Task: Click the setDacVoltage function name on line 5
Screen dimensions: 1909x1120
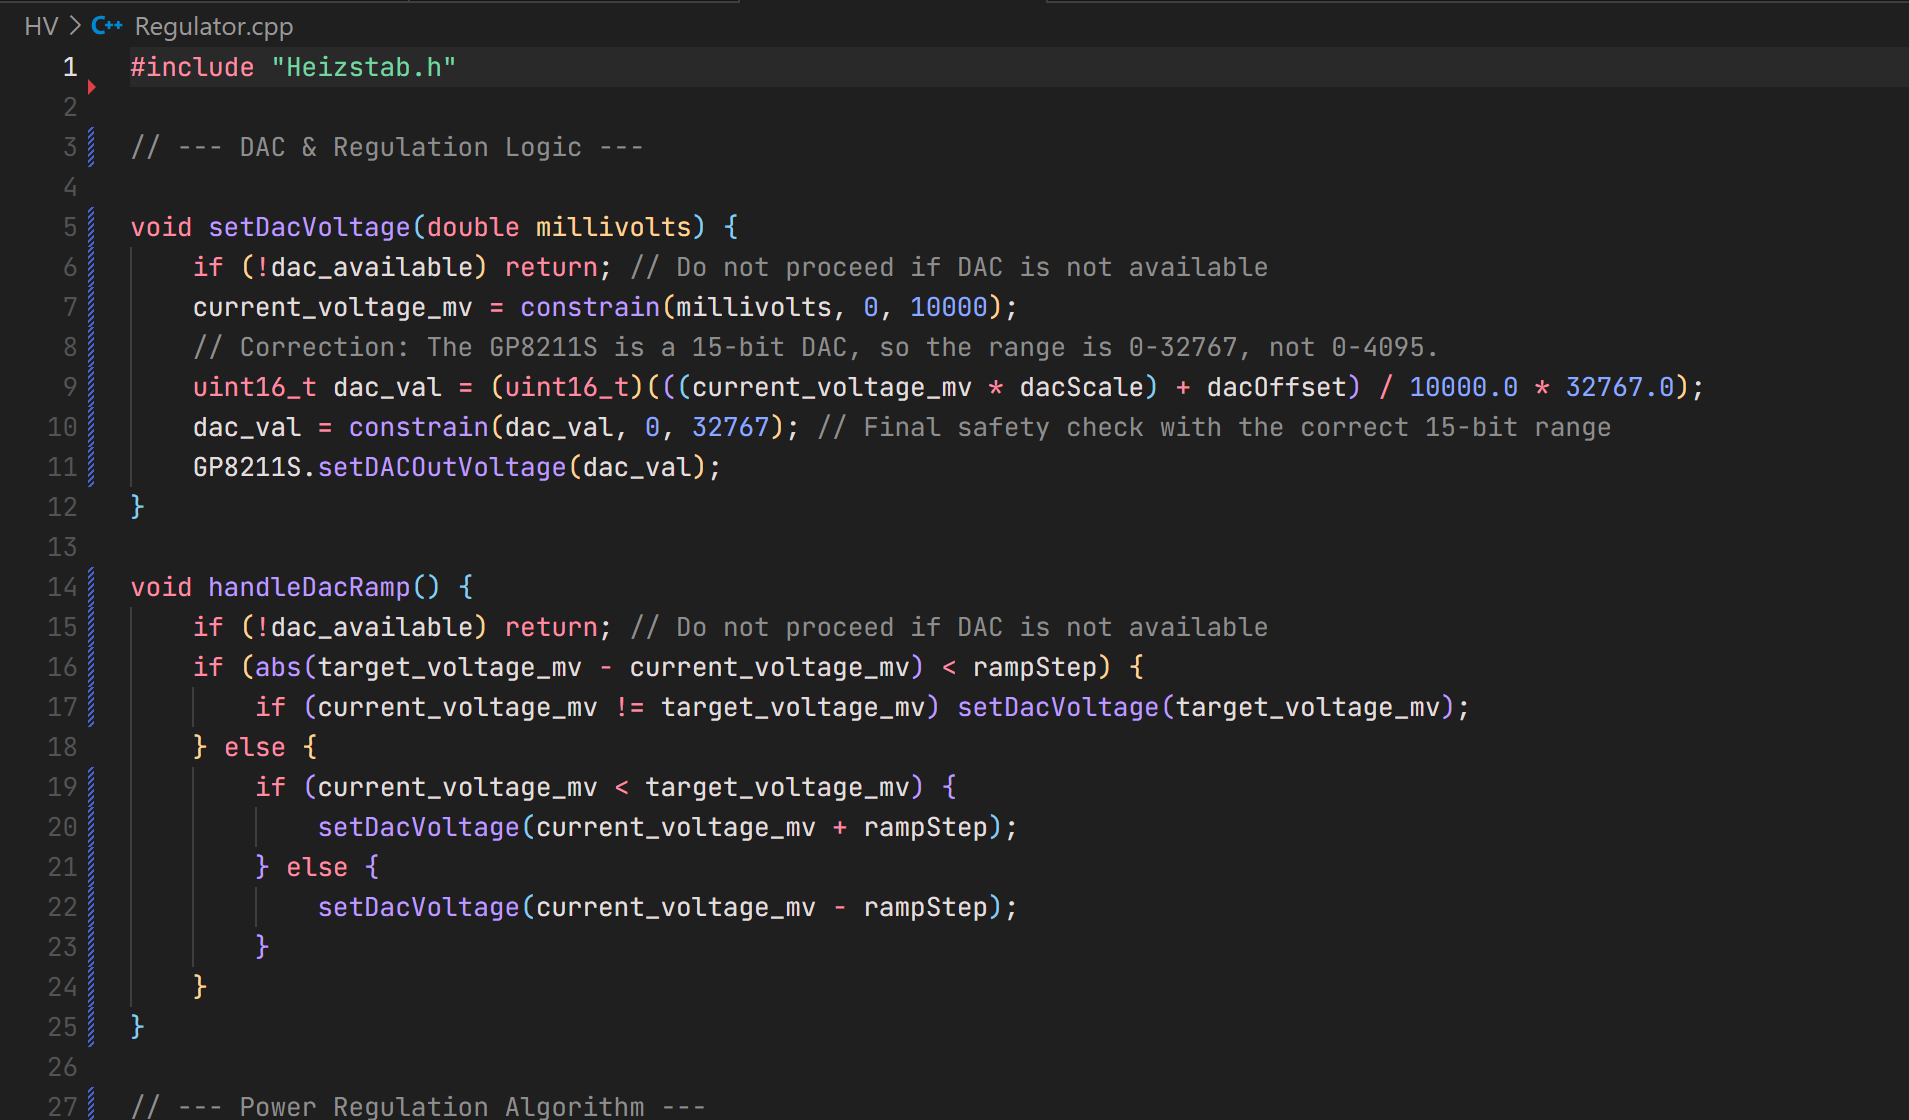Action: point(309,227)
